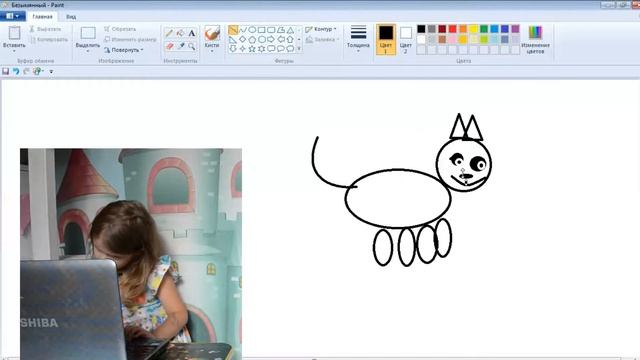Pick the orange palette color
The width and height of the screenshot is (640, 360).
pyautogui.click(x=463, y=29)
